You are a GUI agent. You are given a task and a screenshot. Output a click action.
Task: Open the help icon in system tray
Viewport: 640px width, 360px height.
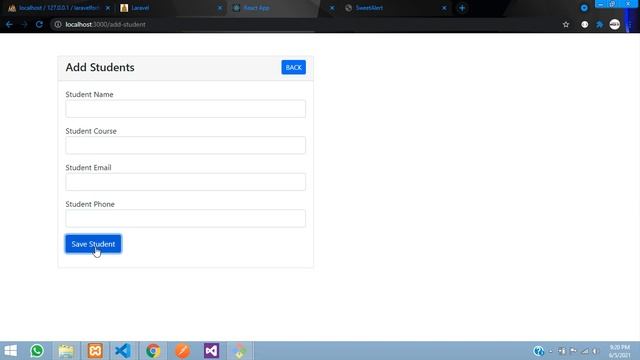[538, 351]
